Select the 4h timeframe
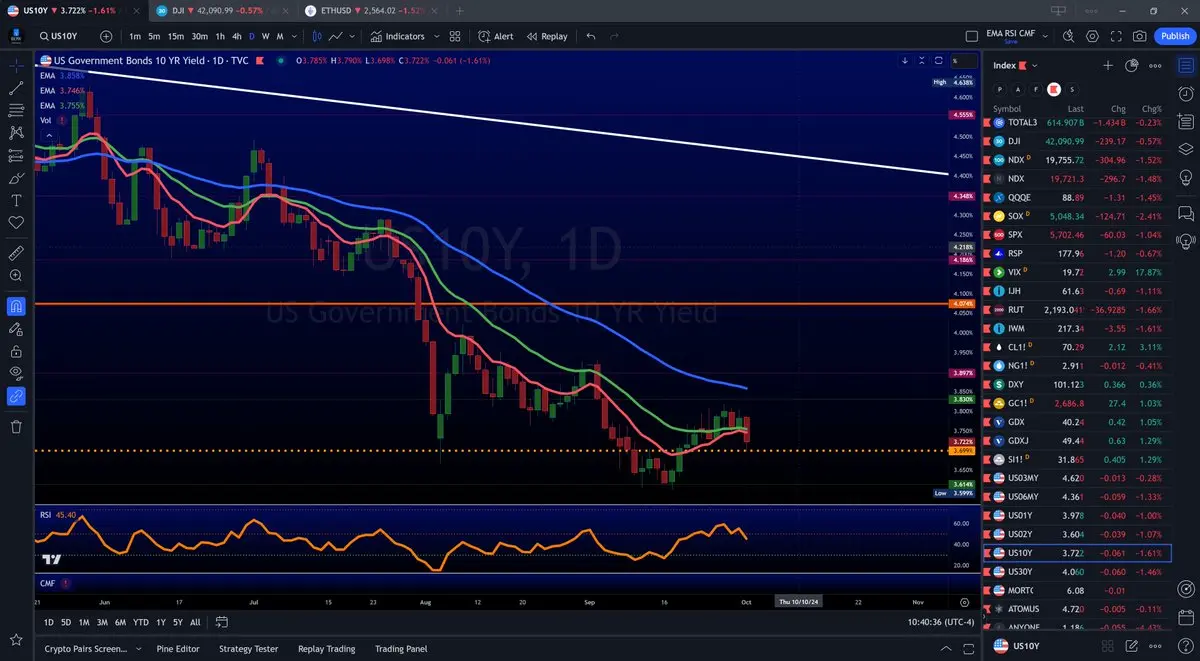 pyautogui.click(x=236, y=36)
